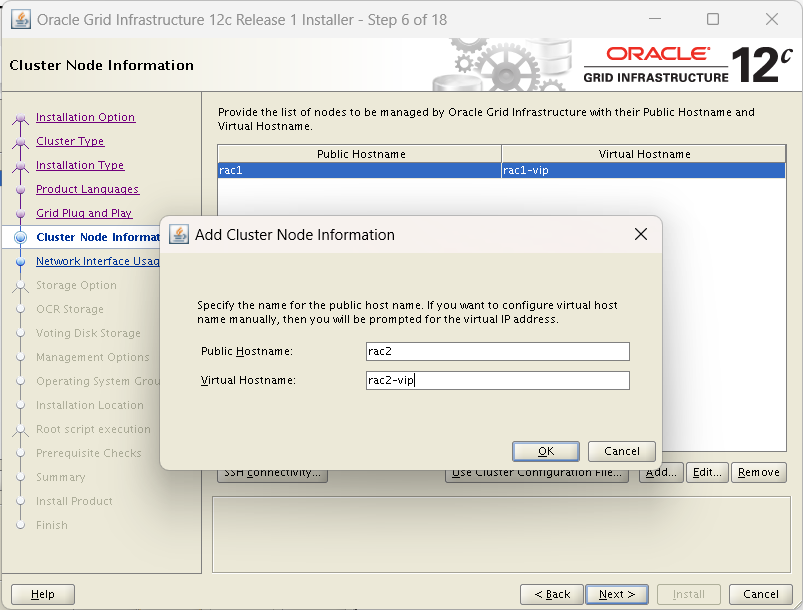Click Summary step
The height and width of the screenshot is (610, 803).
60,477
